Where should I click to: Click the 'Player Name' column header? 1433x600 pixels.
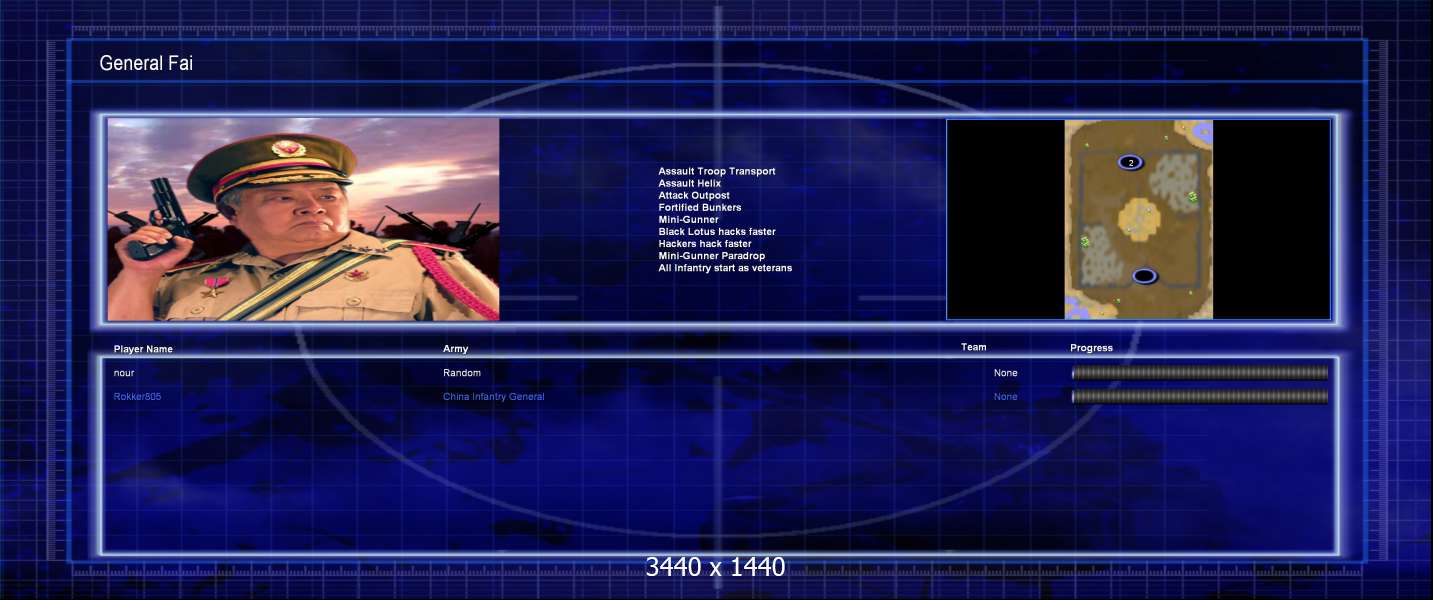pos(143,349)
